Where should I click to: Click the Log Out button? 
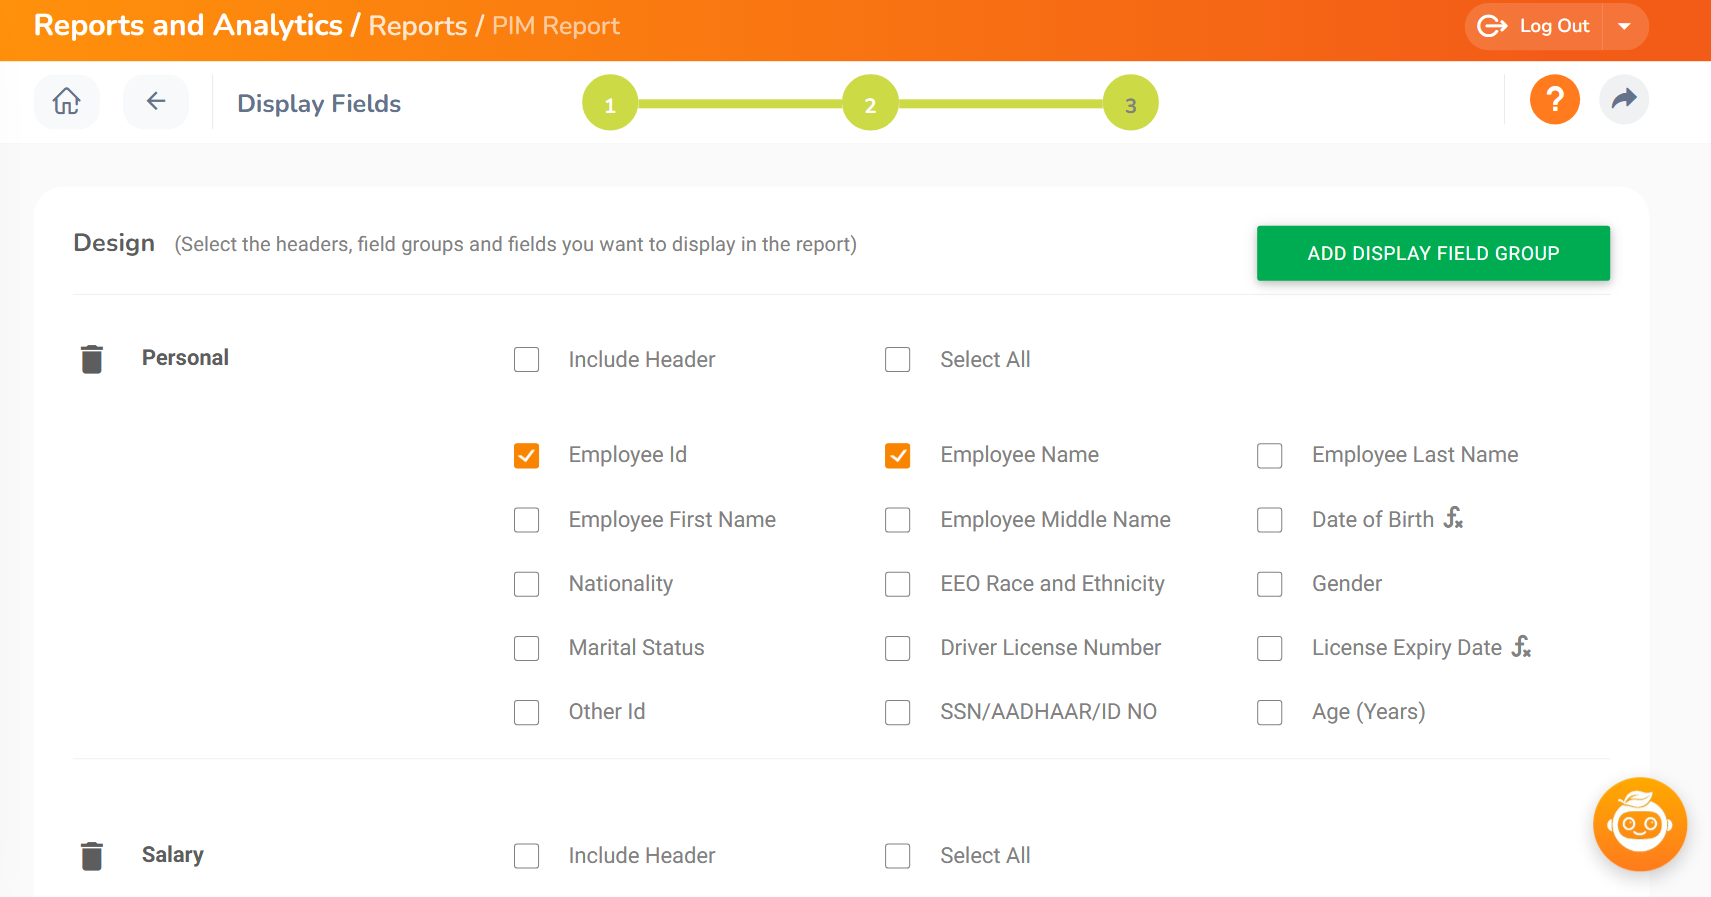[x=1533, y=27]
